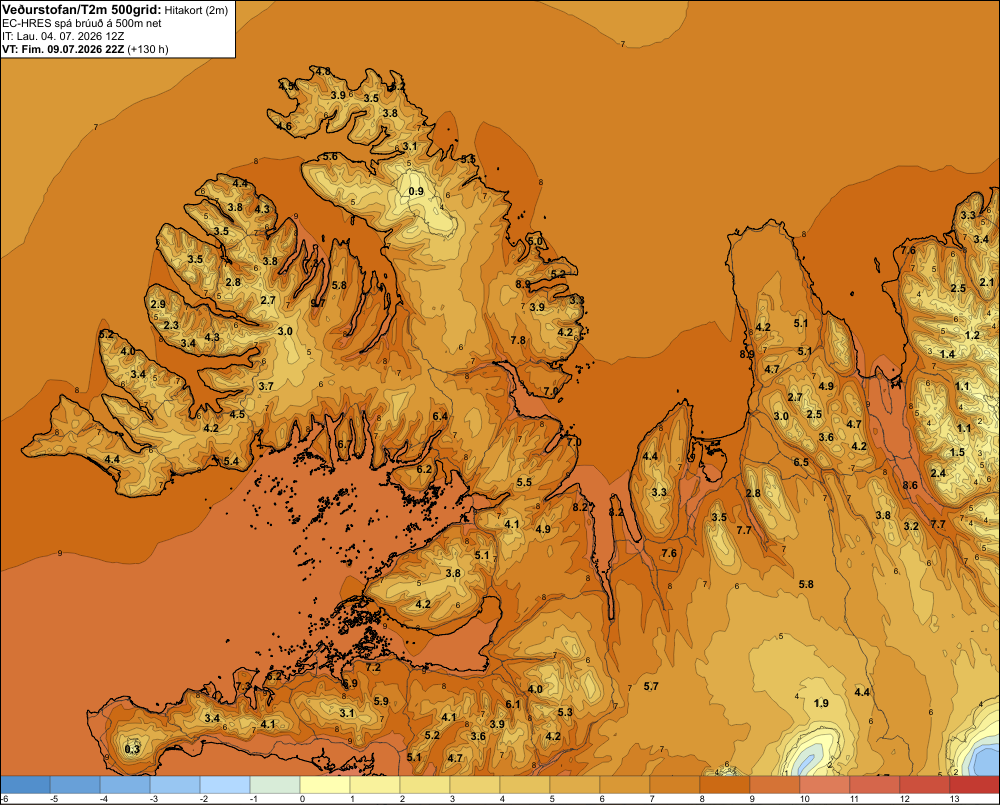The height and width of the screenshot is (805, 1000).
Task: Select the dark blue -6 to -5 legend swatch
Action: [25, 785]
